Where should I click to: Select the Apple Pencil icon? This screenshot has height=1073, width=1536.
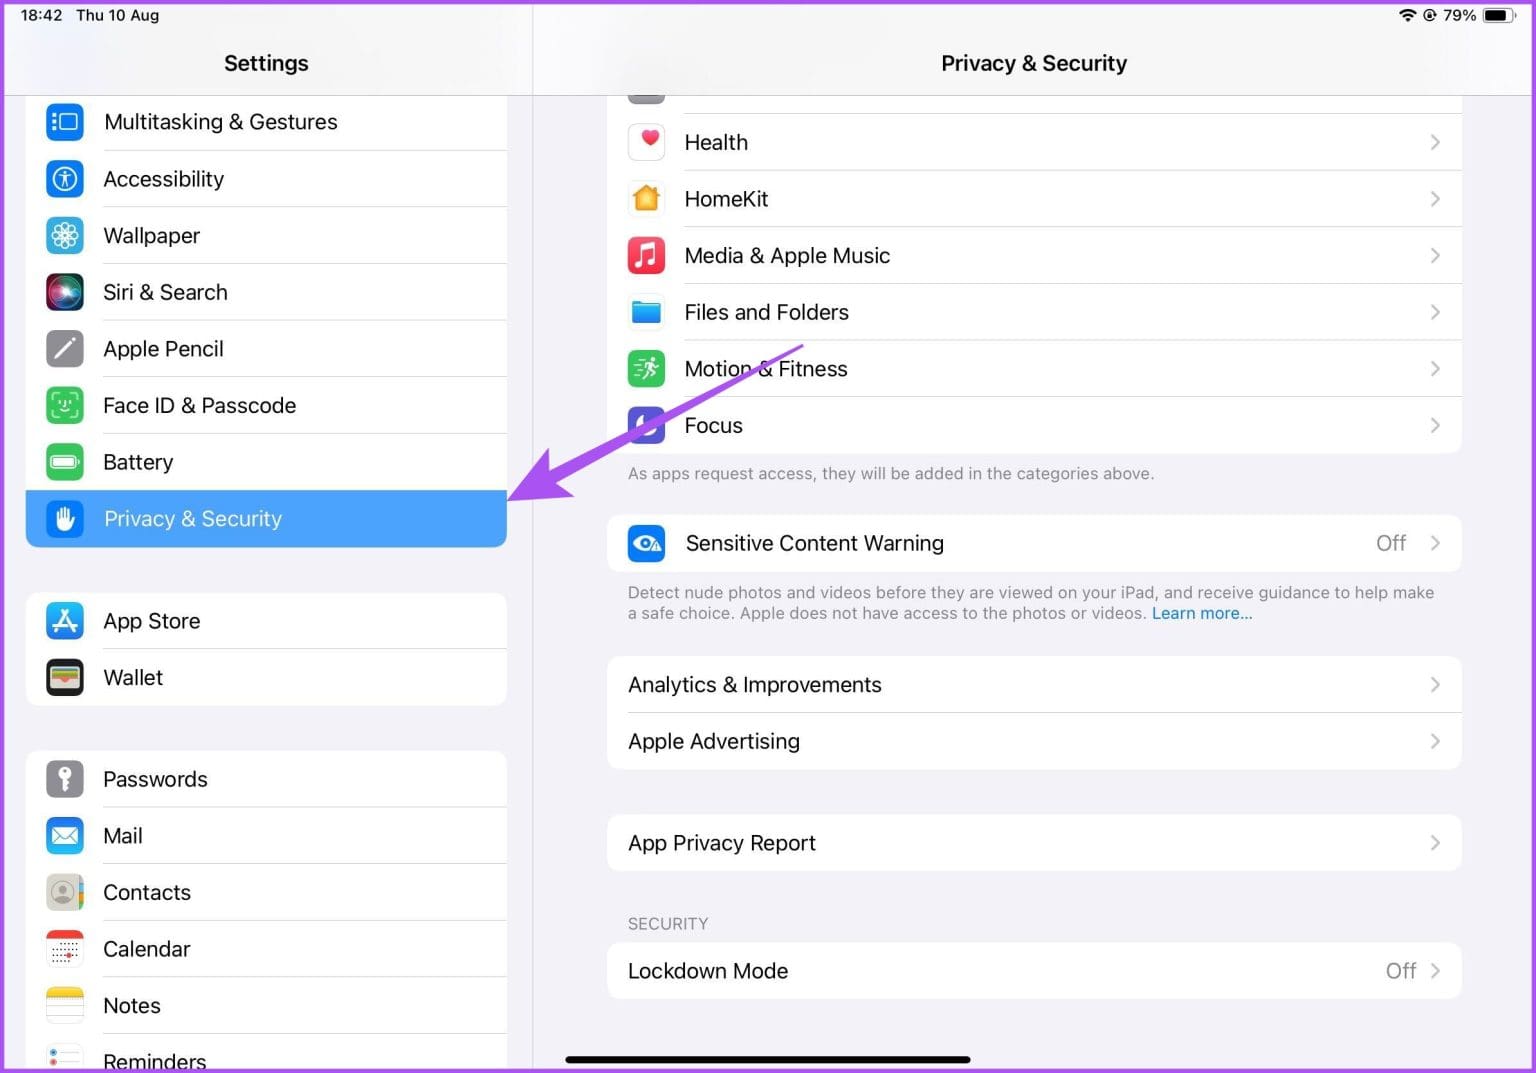click(x=64, y=348)
